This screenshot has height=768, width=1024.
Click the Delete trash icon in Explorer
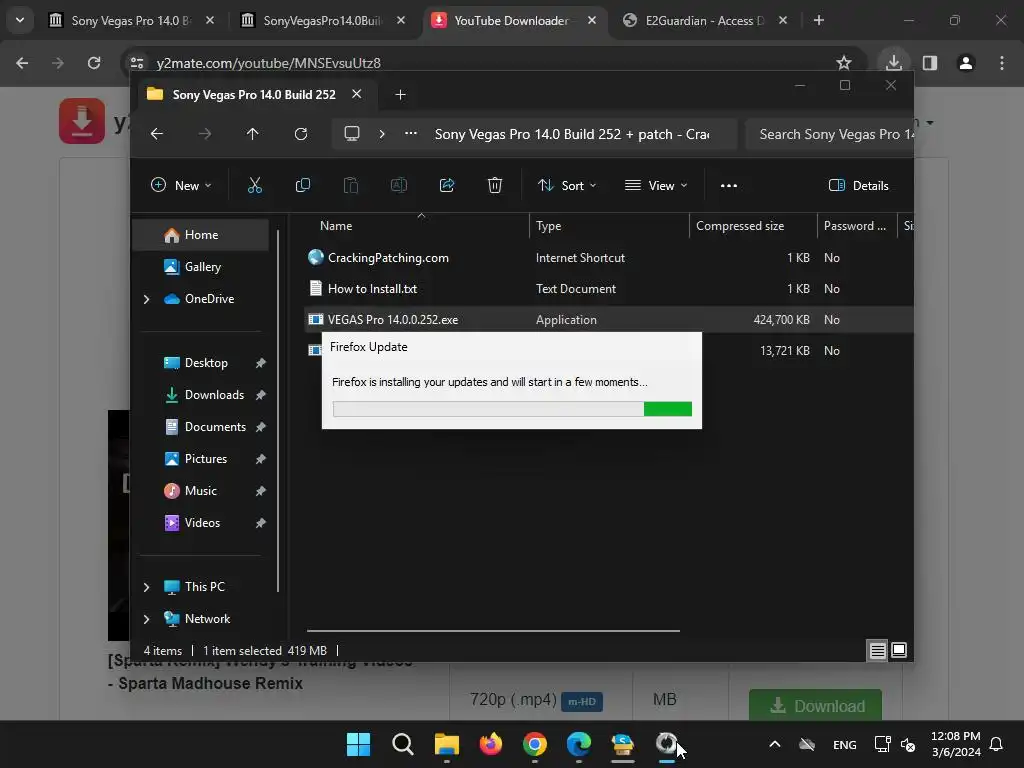tap(494, 185)
